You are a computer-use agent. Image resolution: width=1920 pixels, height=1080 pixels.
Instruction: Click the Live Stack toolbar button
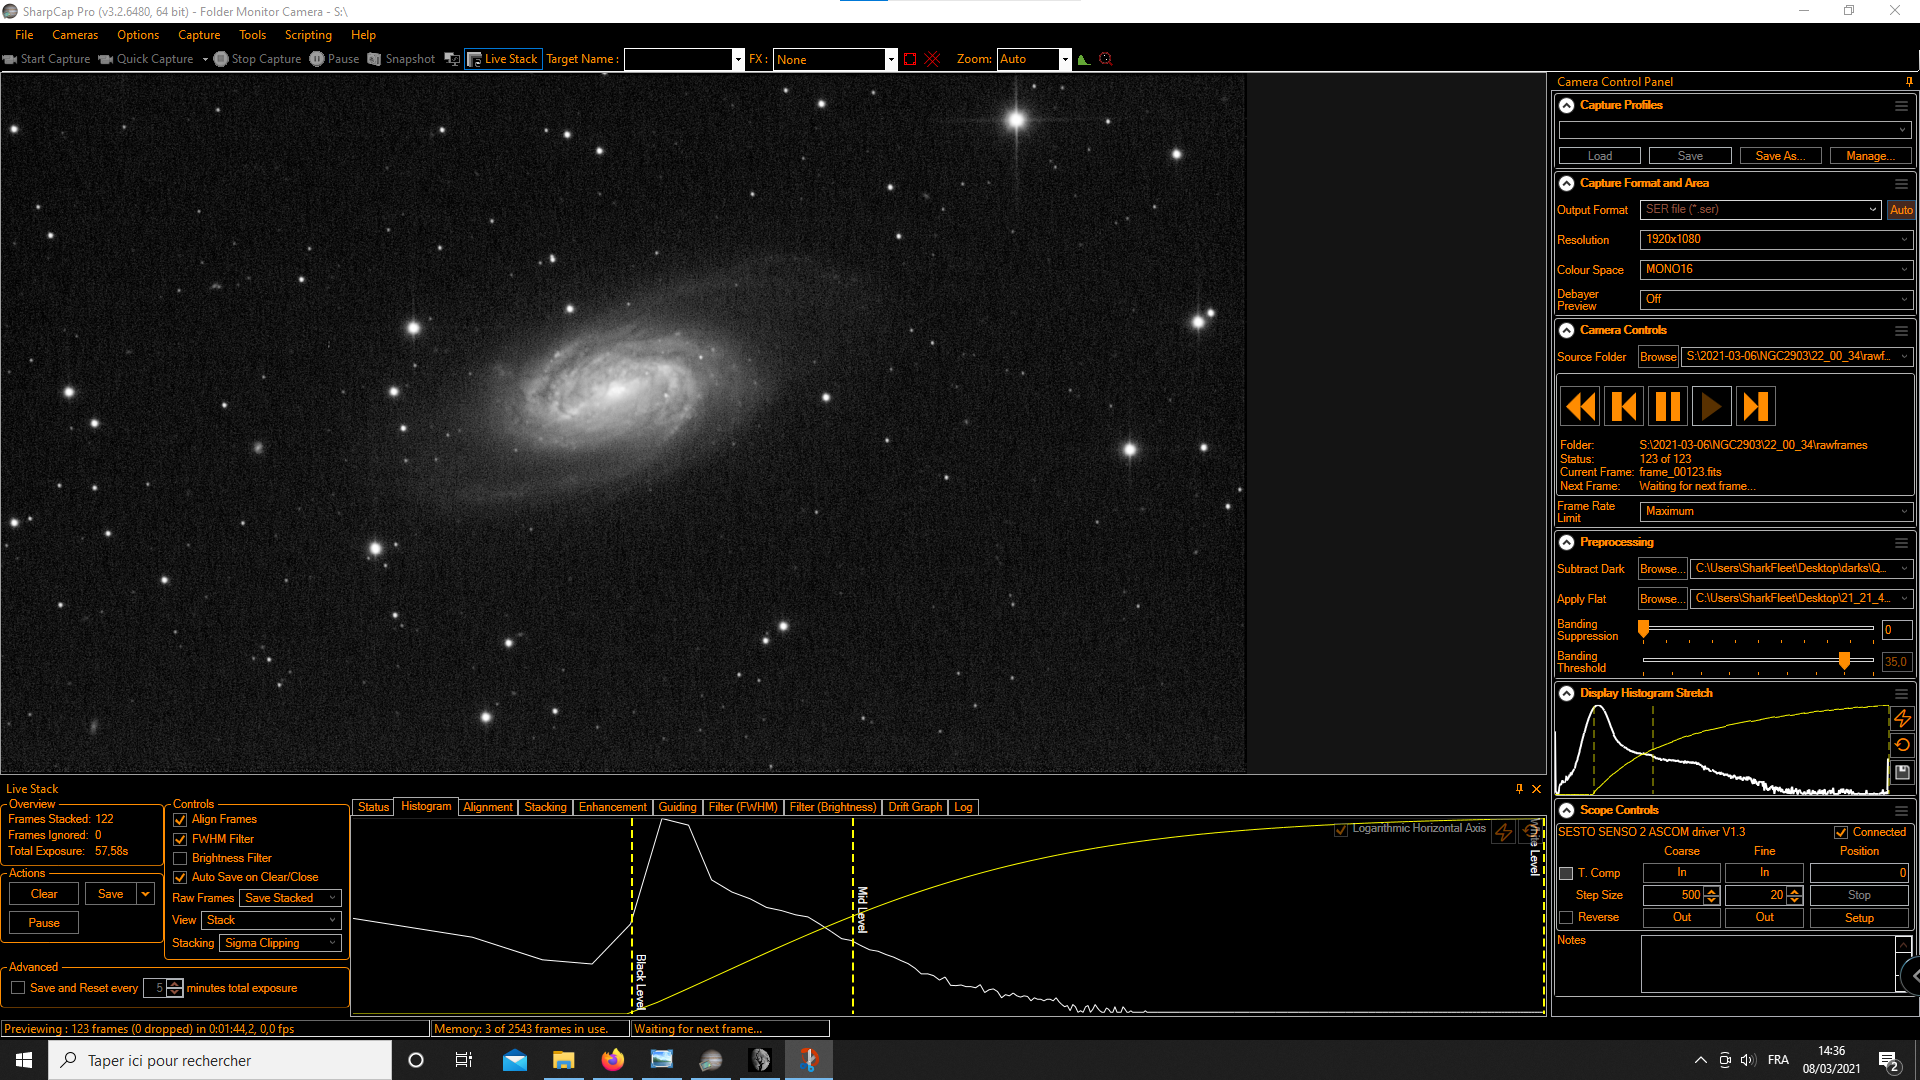click(x=503, y=59)
